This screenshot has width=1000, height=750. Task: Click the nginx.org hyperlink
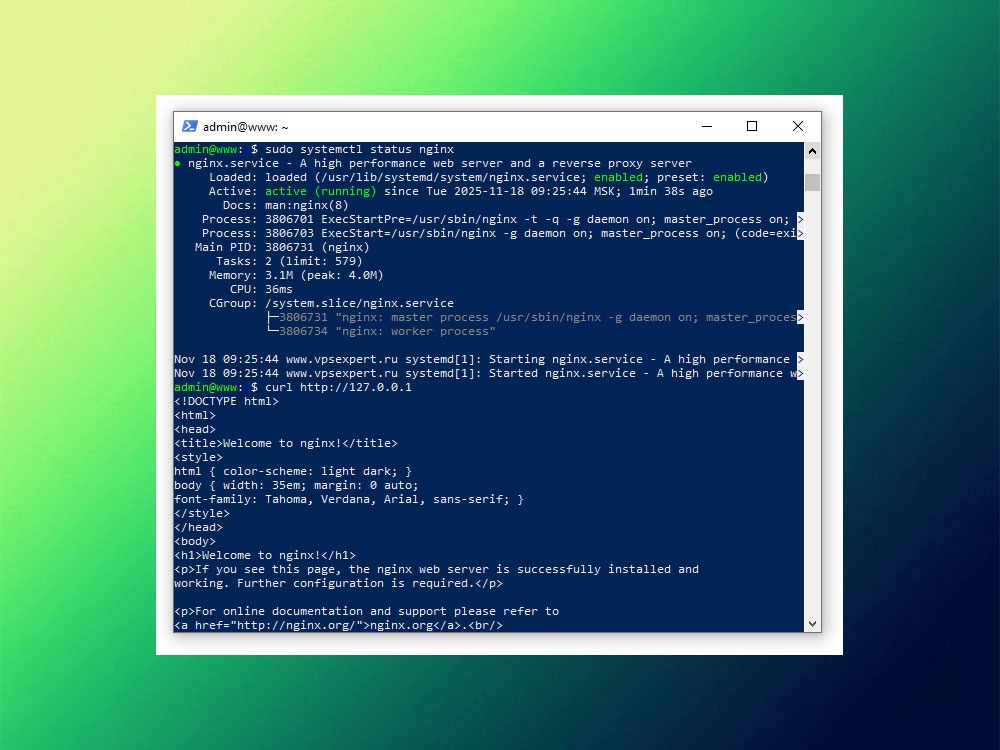pos(404,624)
